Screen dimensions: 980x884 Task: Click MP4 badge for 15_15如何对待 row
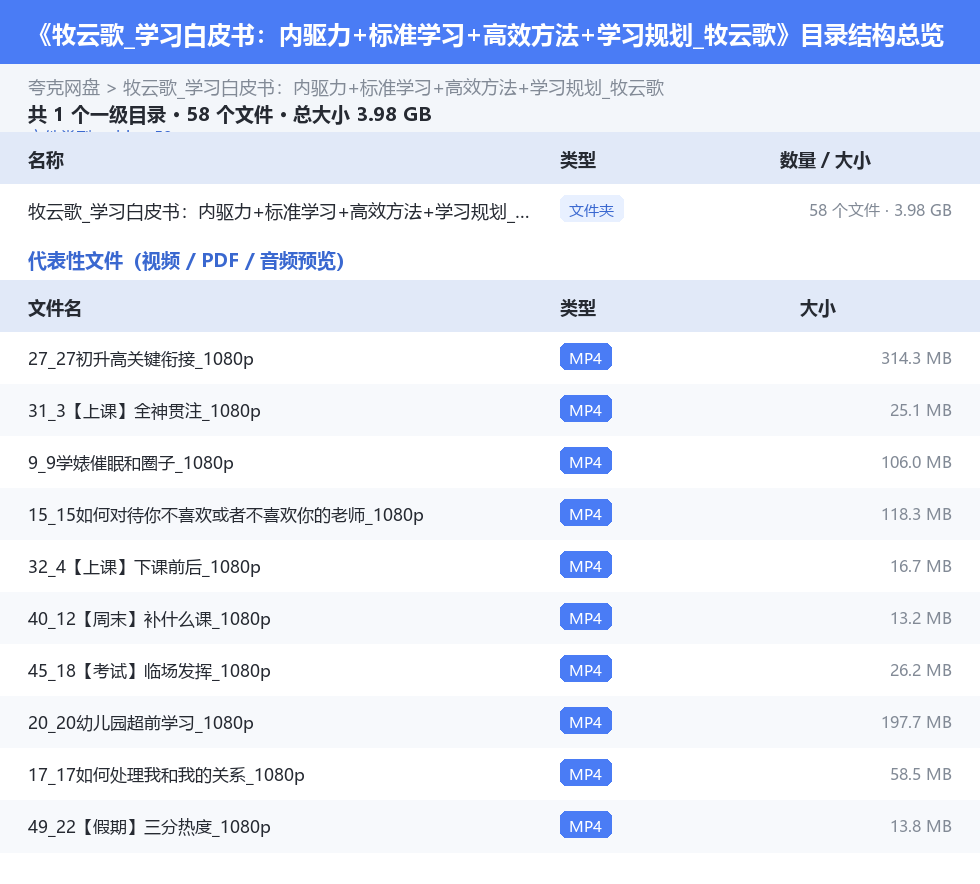click(586, 513)
